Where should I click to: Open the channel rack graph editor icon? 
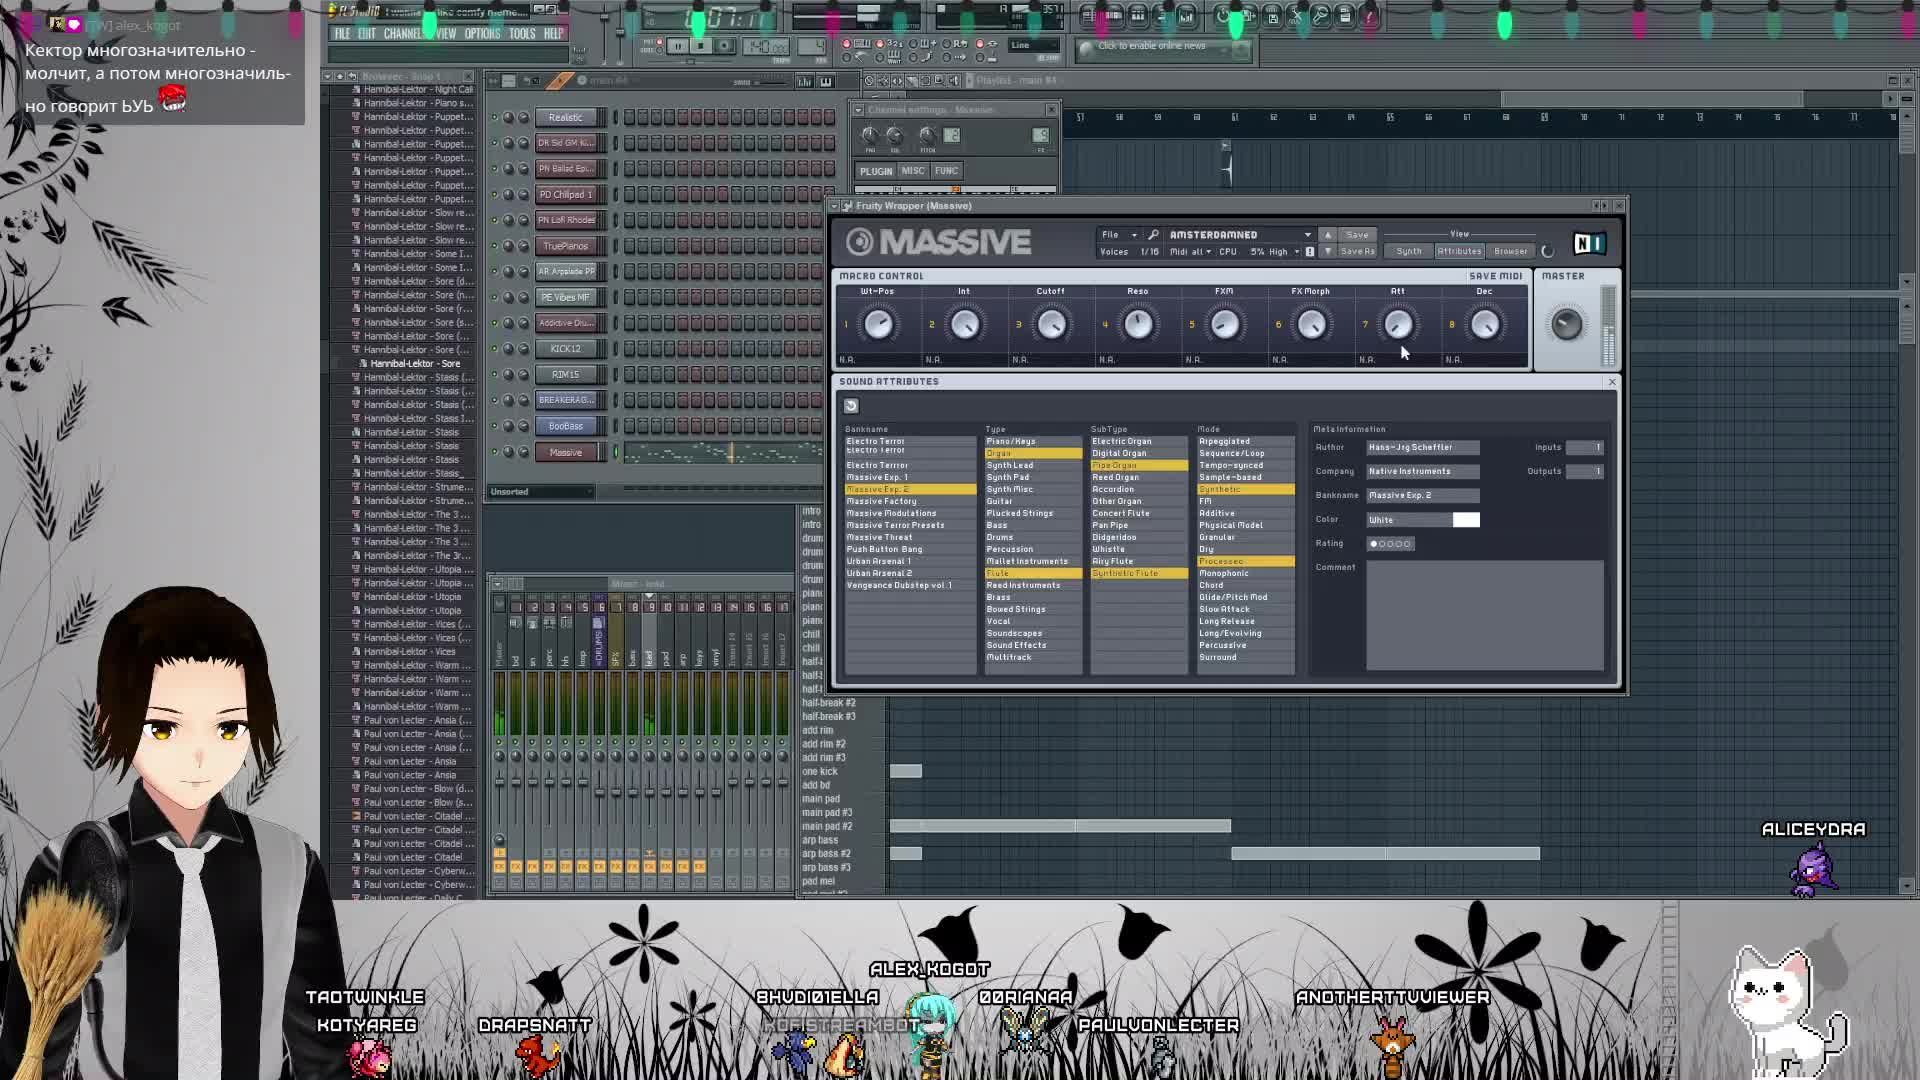(x=806, y=81)
